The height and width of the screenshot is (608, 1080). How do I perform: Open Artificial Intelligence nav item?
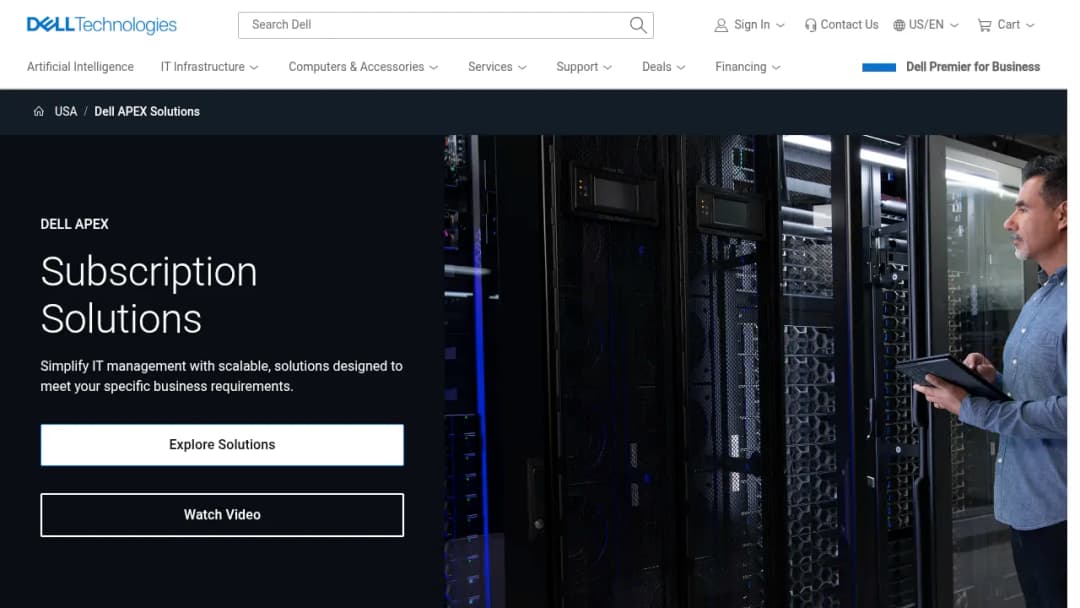click(80, 67)
